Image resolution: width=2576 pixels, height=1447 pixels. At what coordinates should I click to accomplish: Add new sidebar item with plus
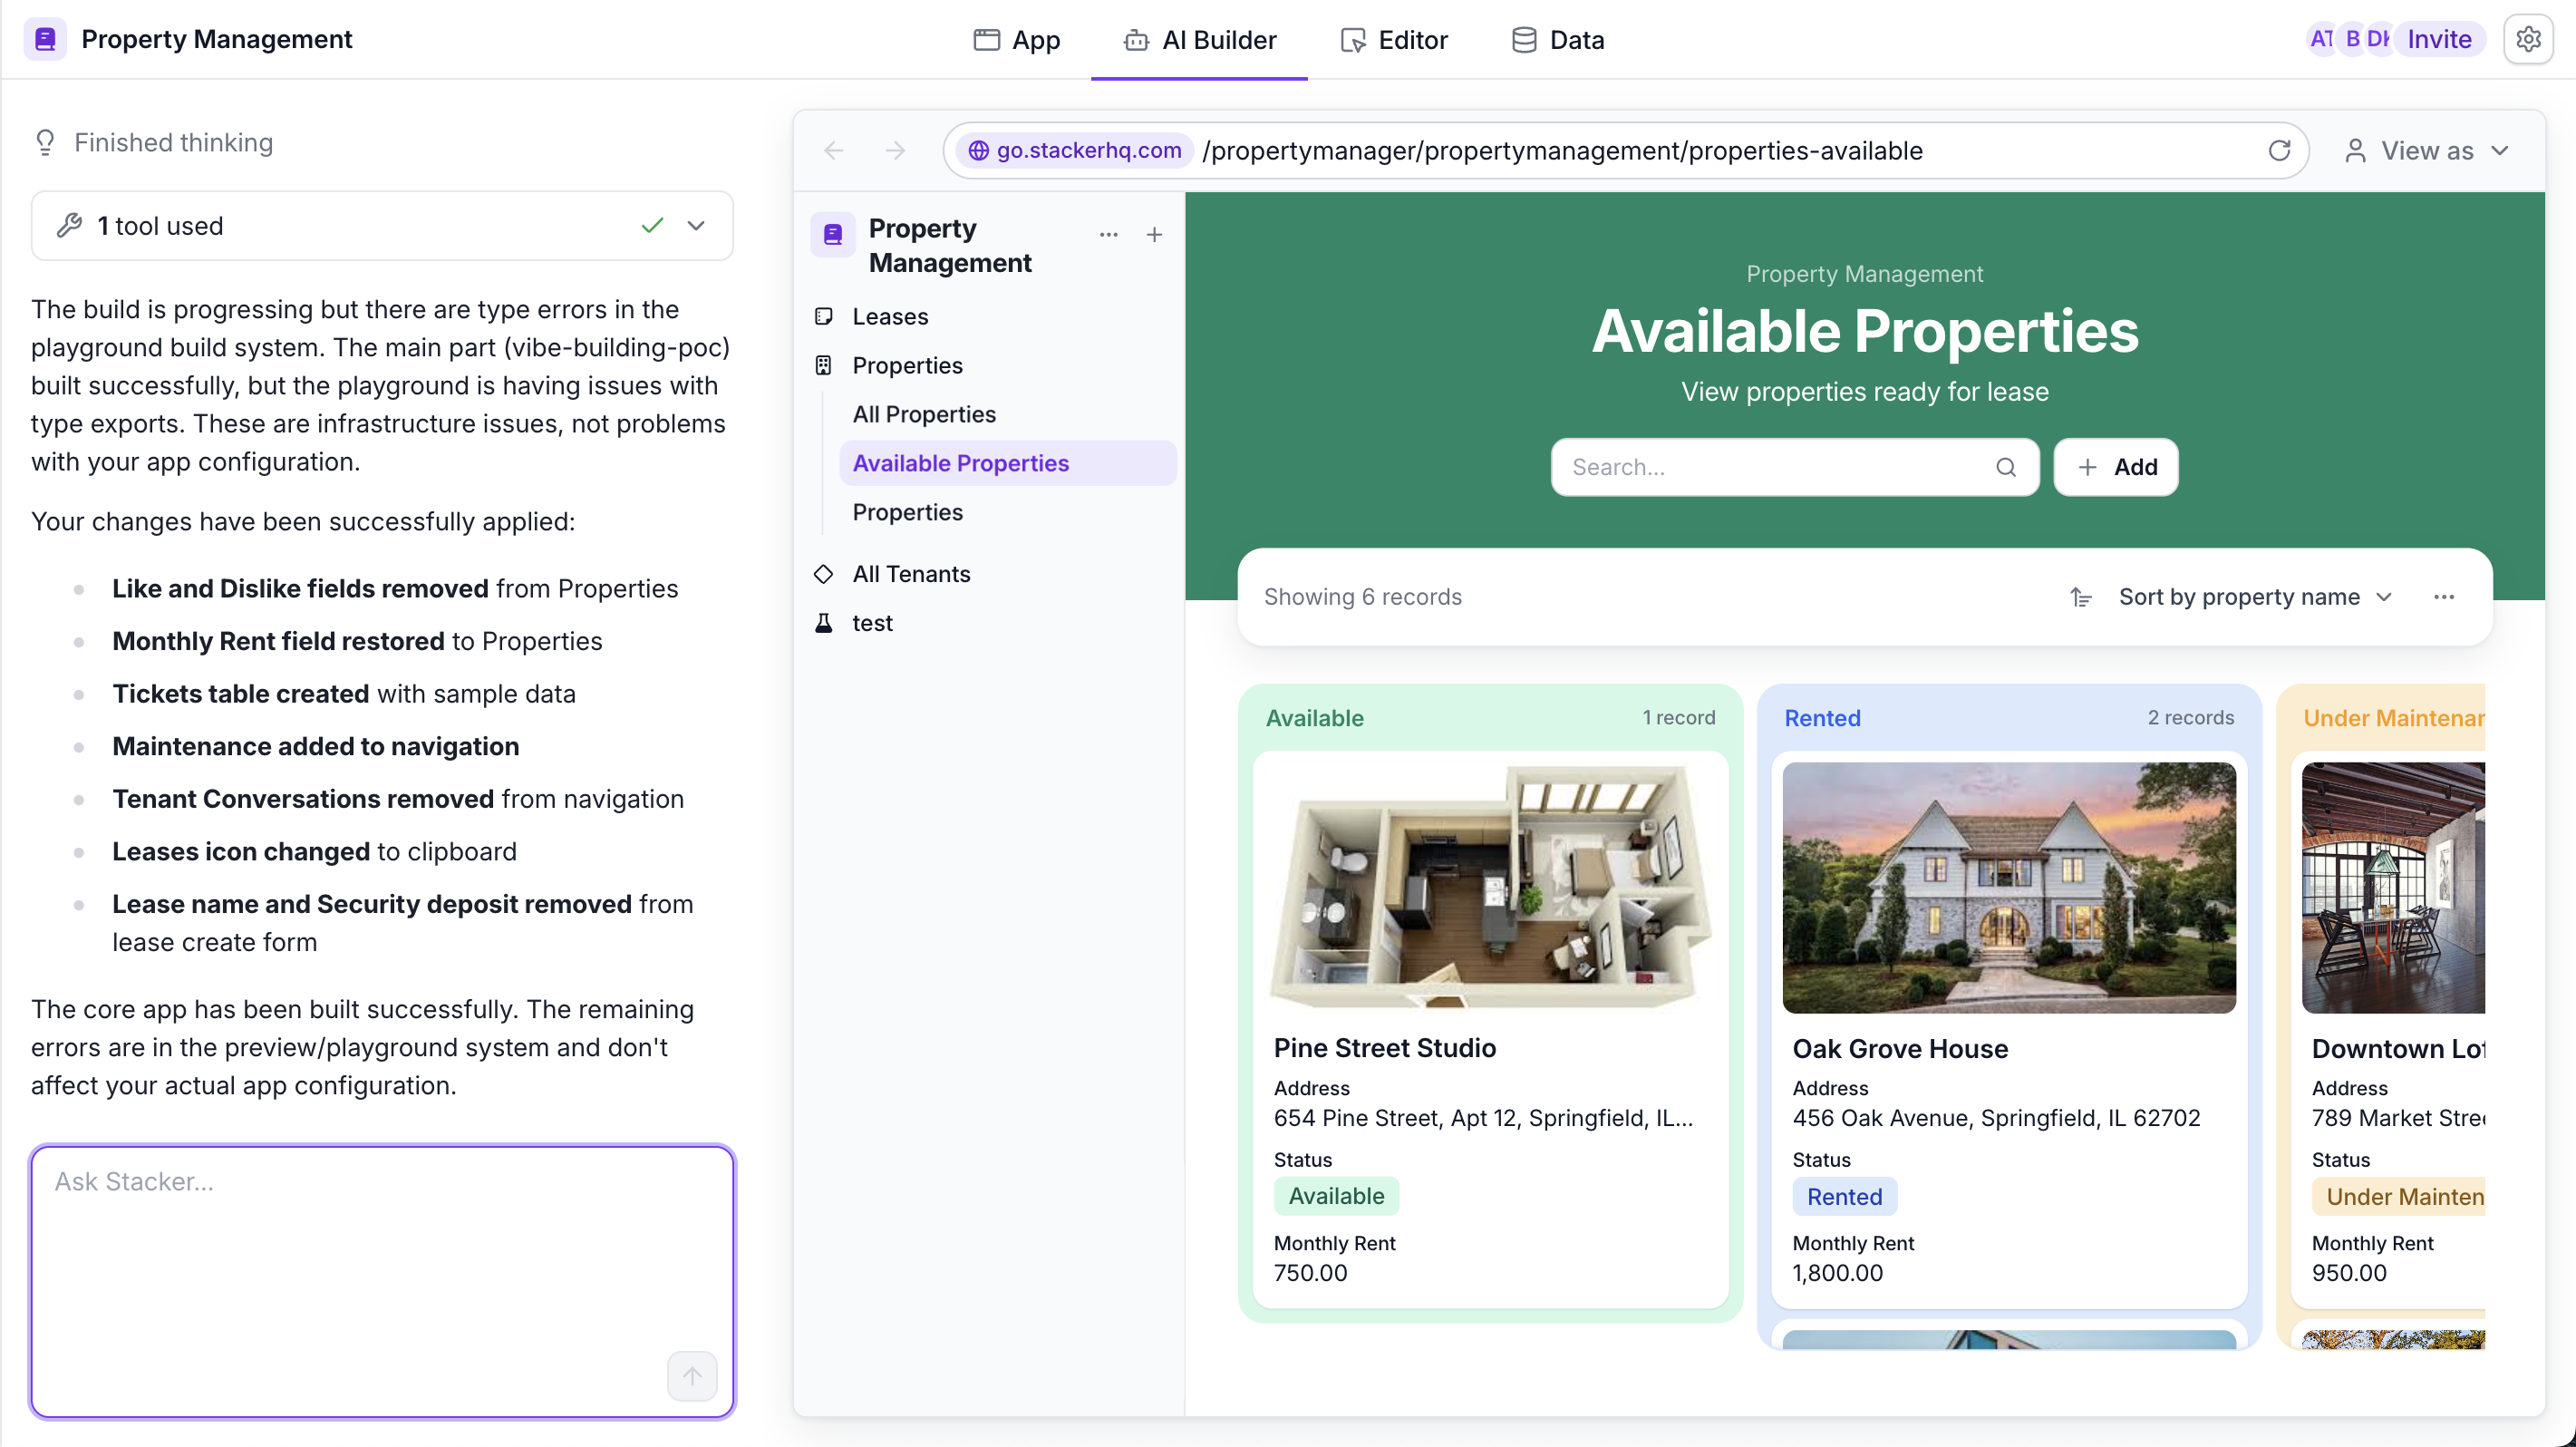[1154, 234]
